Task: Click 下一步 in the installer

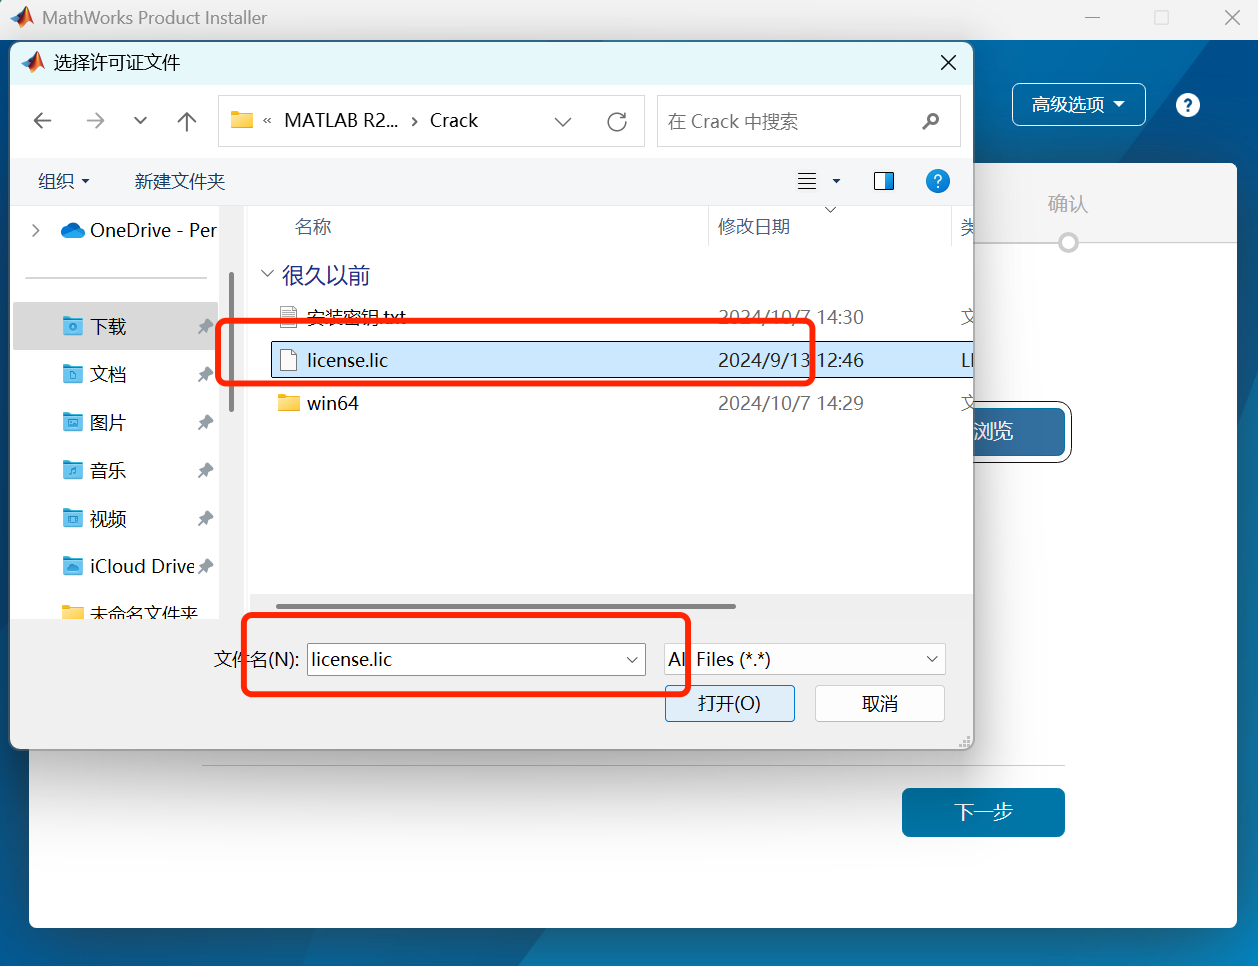Action: coord(983,812)
